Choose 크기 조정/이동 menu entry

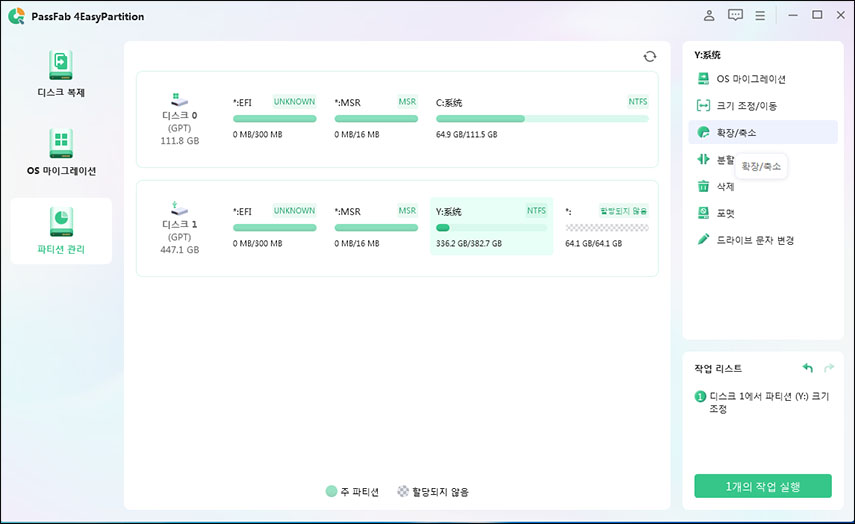coord(763,105)
